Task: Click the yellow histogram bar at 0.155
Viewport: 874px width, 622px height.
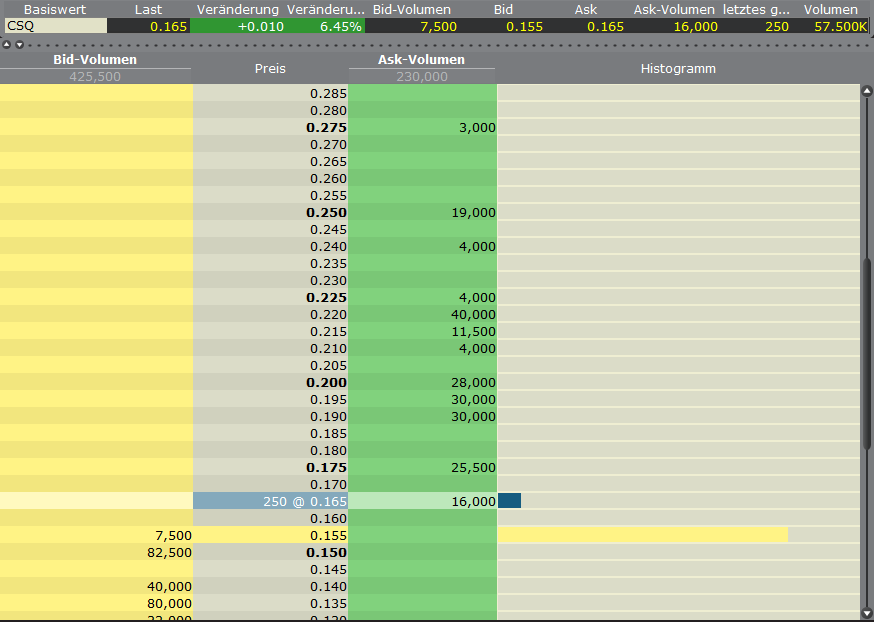Action: (x=642, y=535)
